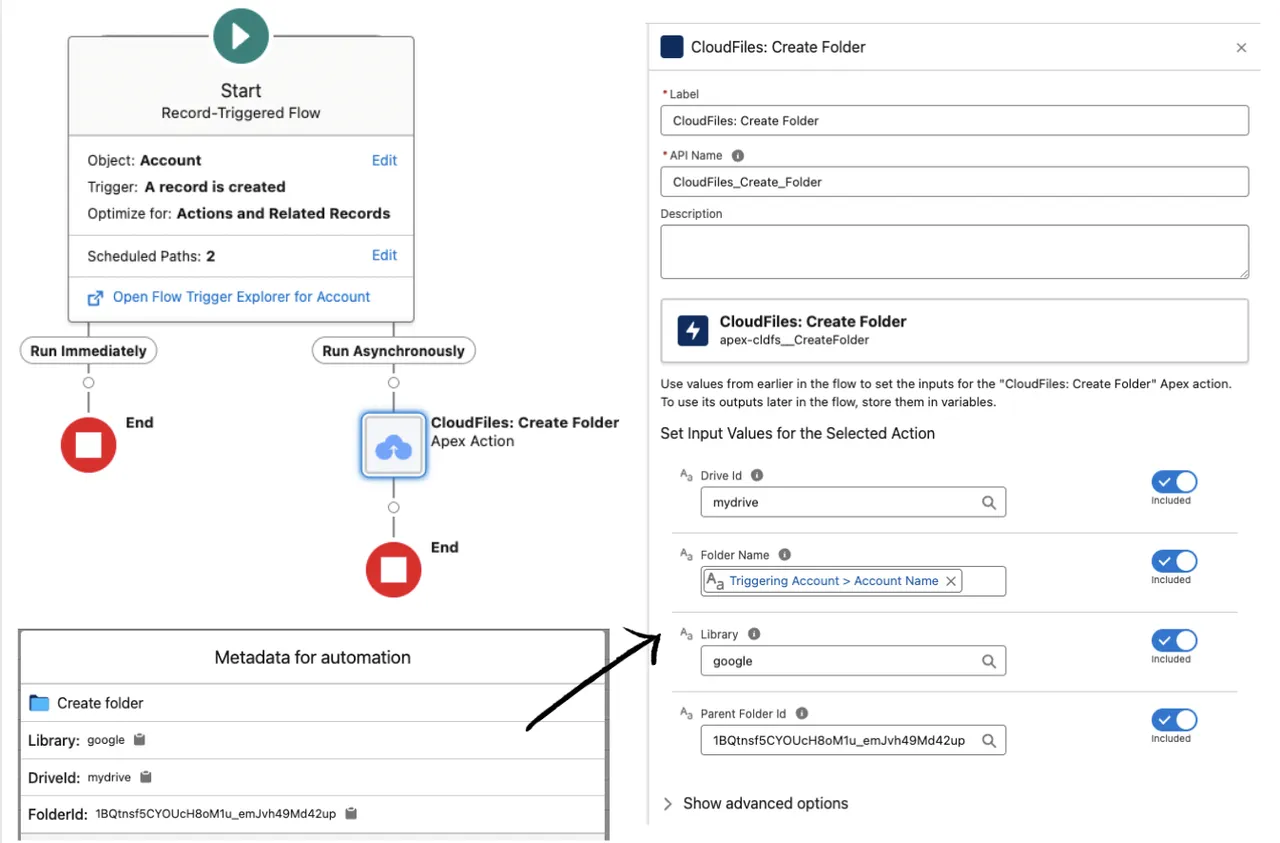Toggle Included switch for Drive Id
Screen dimensions: 1280x843
point(1173,480)
